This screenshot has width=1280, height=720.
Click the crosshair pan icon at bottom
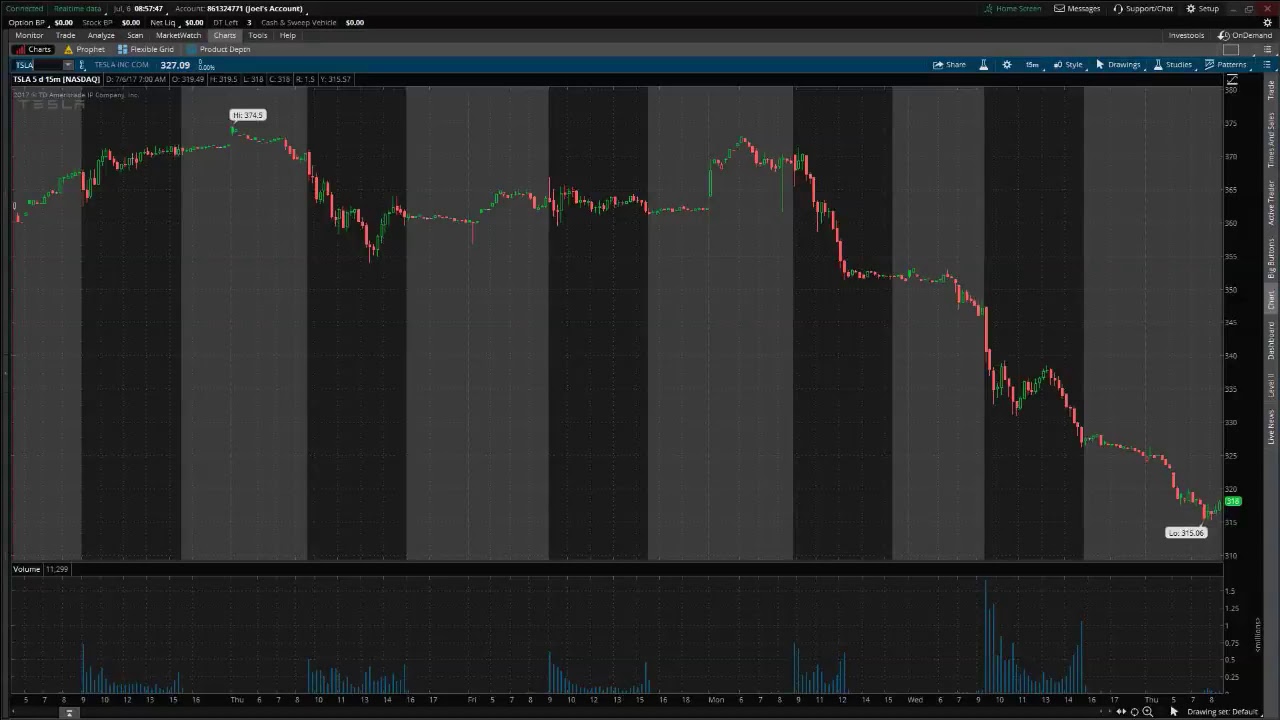click(1134, 712)
